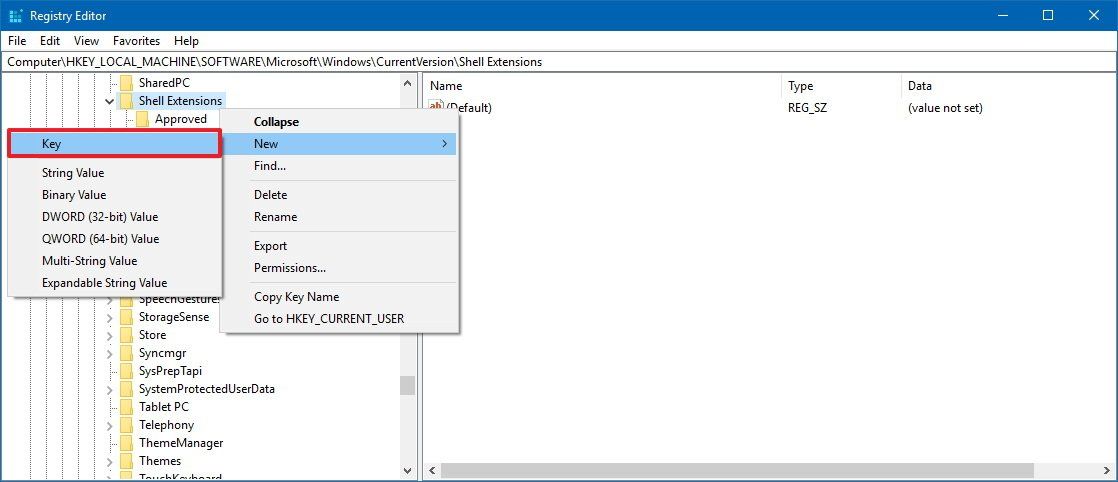Click the Store folder icon
Screen dimensions: 1118x482
[x=126, y=335]
